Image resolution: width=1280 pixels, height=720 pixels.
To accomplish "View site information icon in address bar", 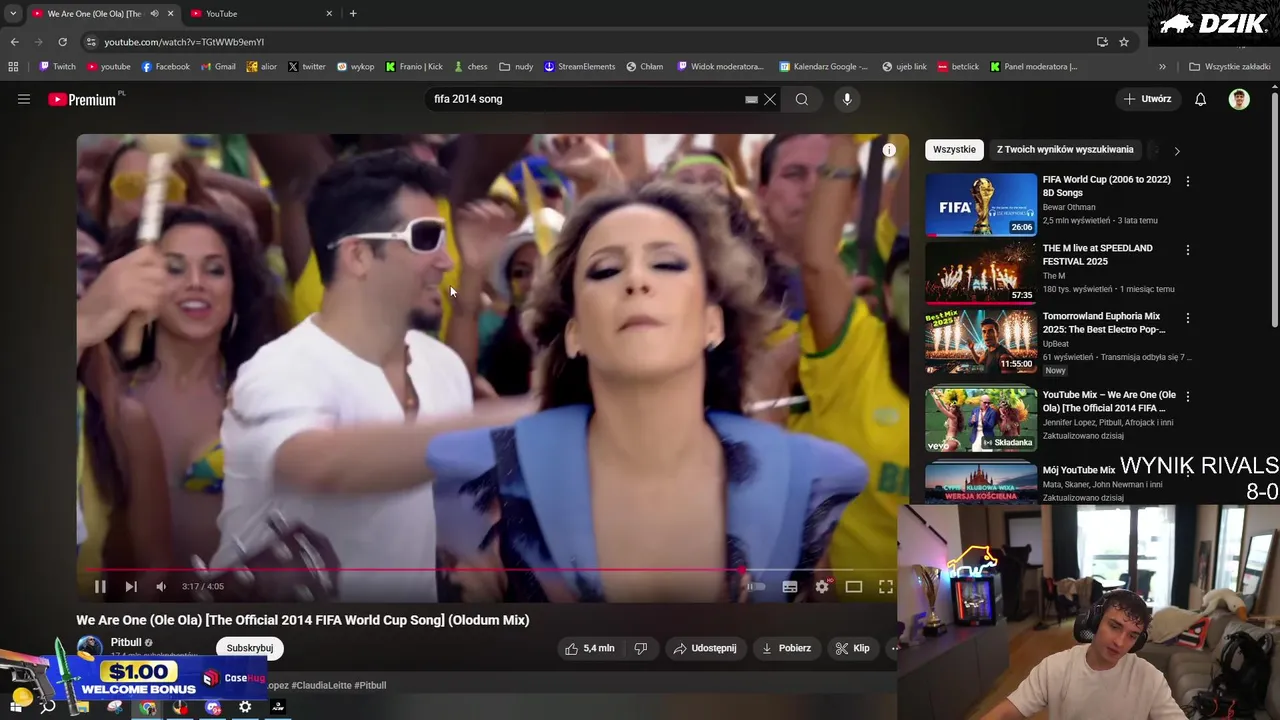I will point(91,42).
